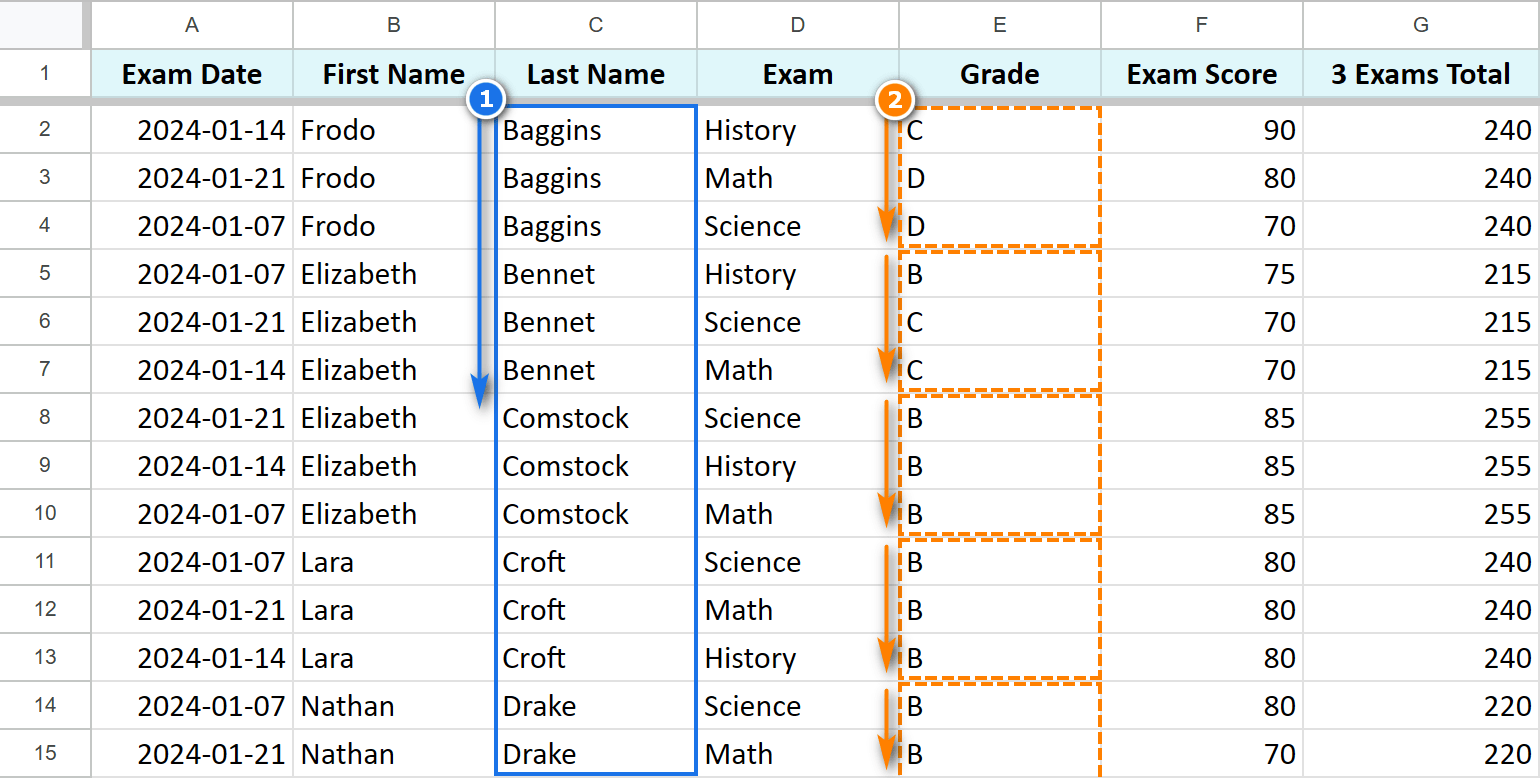Screen dimensions: 1540x778
Task: Select 'Science' exam cell in row 14
Action: [x=798, y=706]
